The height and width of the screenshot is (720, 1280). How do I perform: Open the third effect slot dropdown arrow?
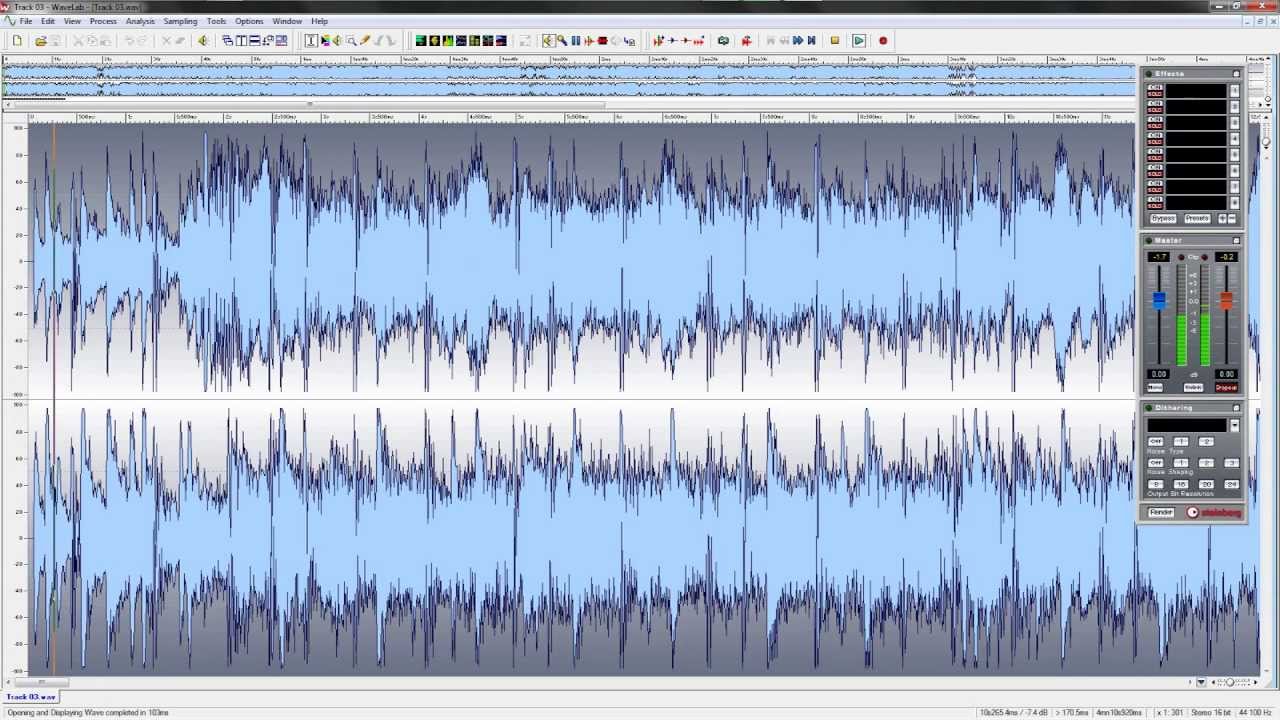[1234, 123]
